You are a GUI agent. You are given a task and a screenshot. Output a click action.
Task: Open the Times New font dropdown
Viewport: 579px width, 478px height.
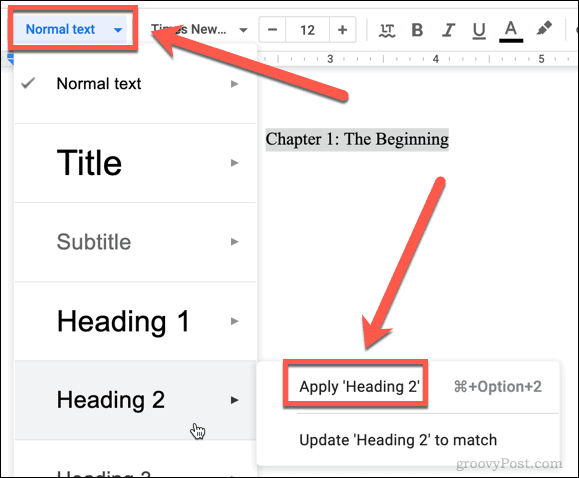(x=199, y=30)
